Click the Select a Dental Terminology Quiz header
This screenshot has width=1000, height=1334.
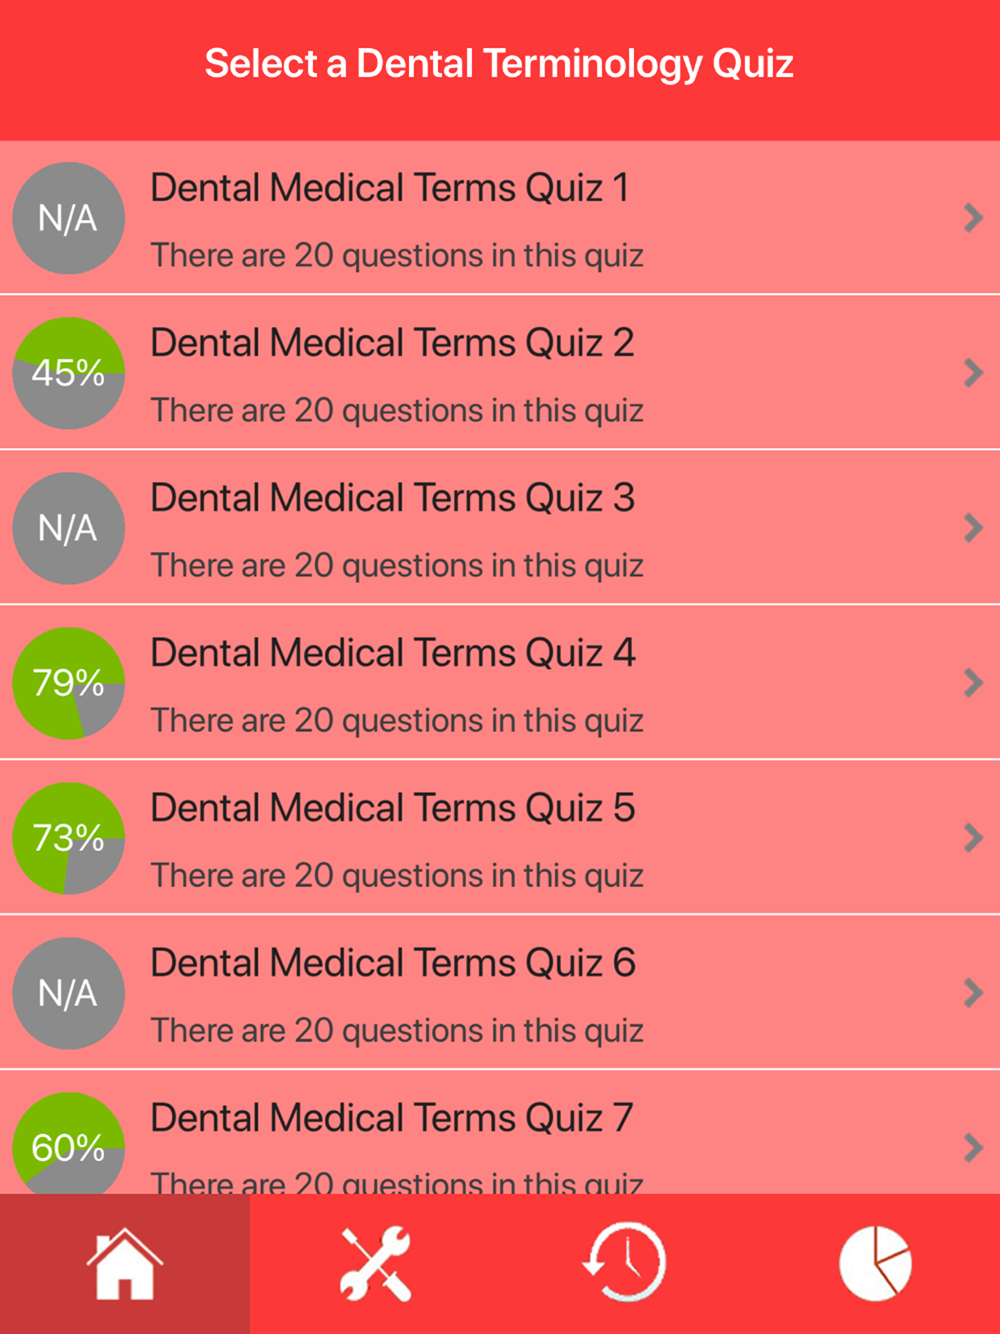tap(499, 64)
